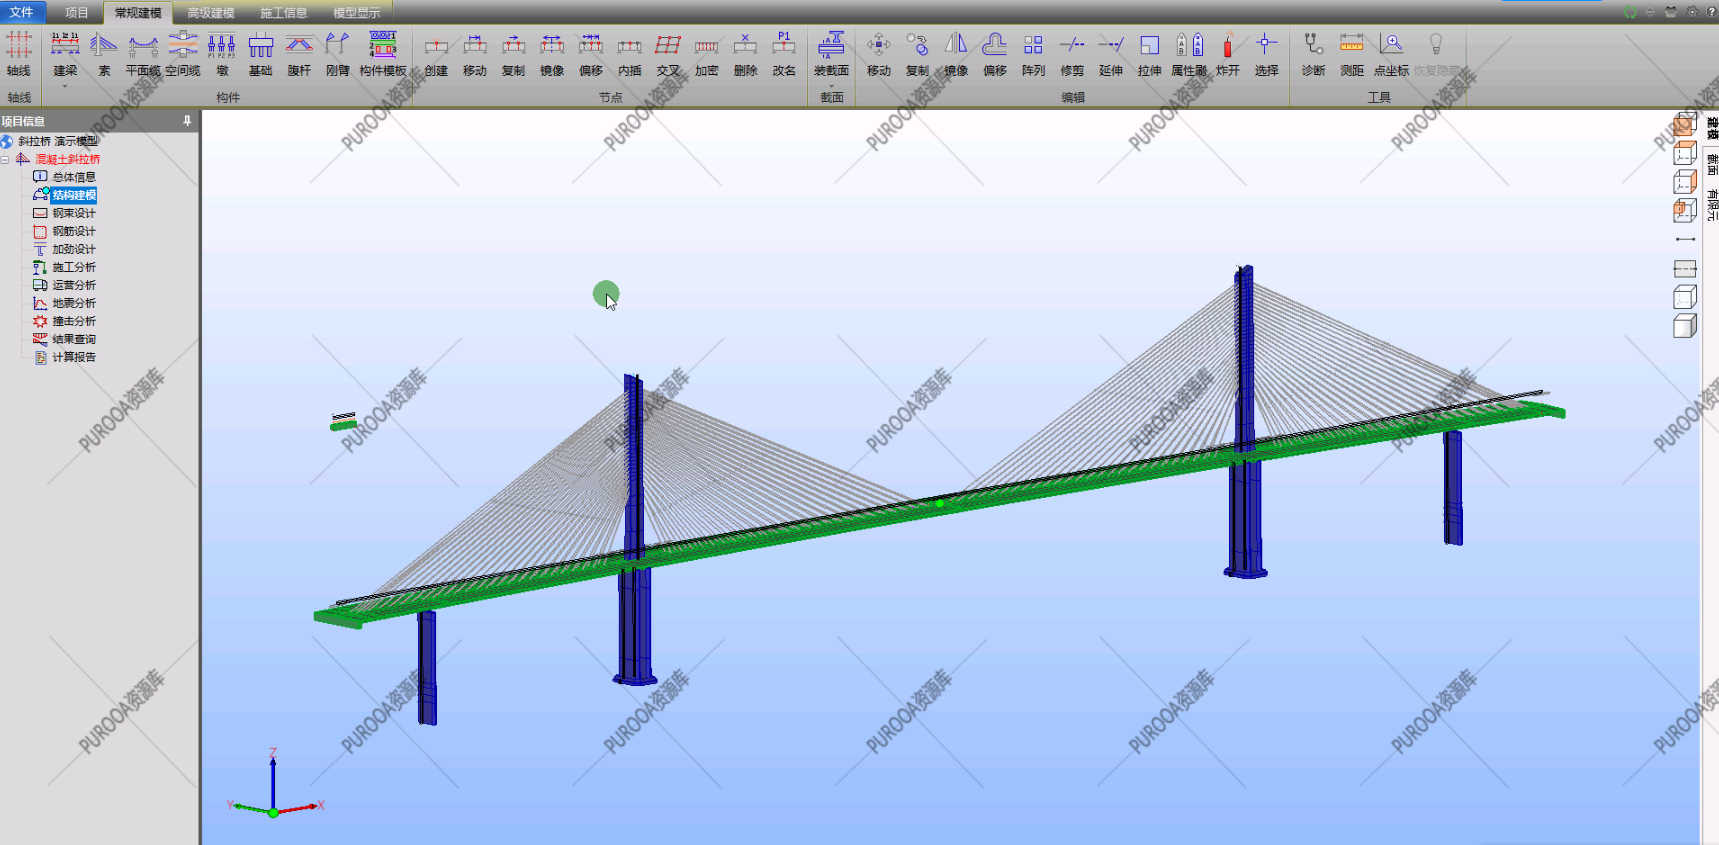Click the help question mark icon
This screenshot has width=1719, height=845.
[1711, 12]
